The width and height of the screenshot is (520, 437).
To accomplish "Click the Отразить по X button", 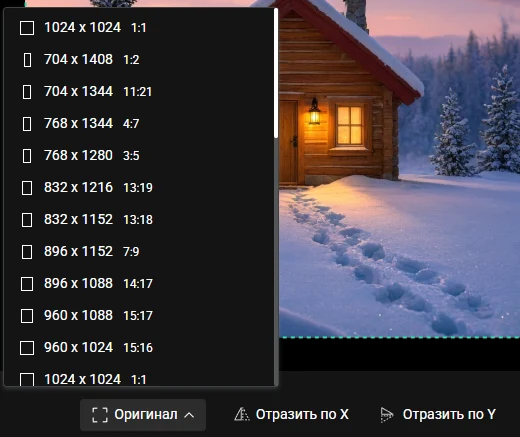I will coord(291,415).
